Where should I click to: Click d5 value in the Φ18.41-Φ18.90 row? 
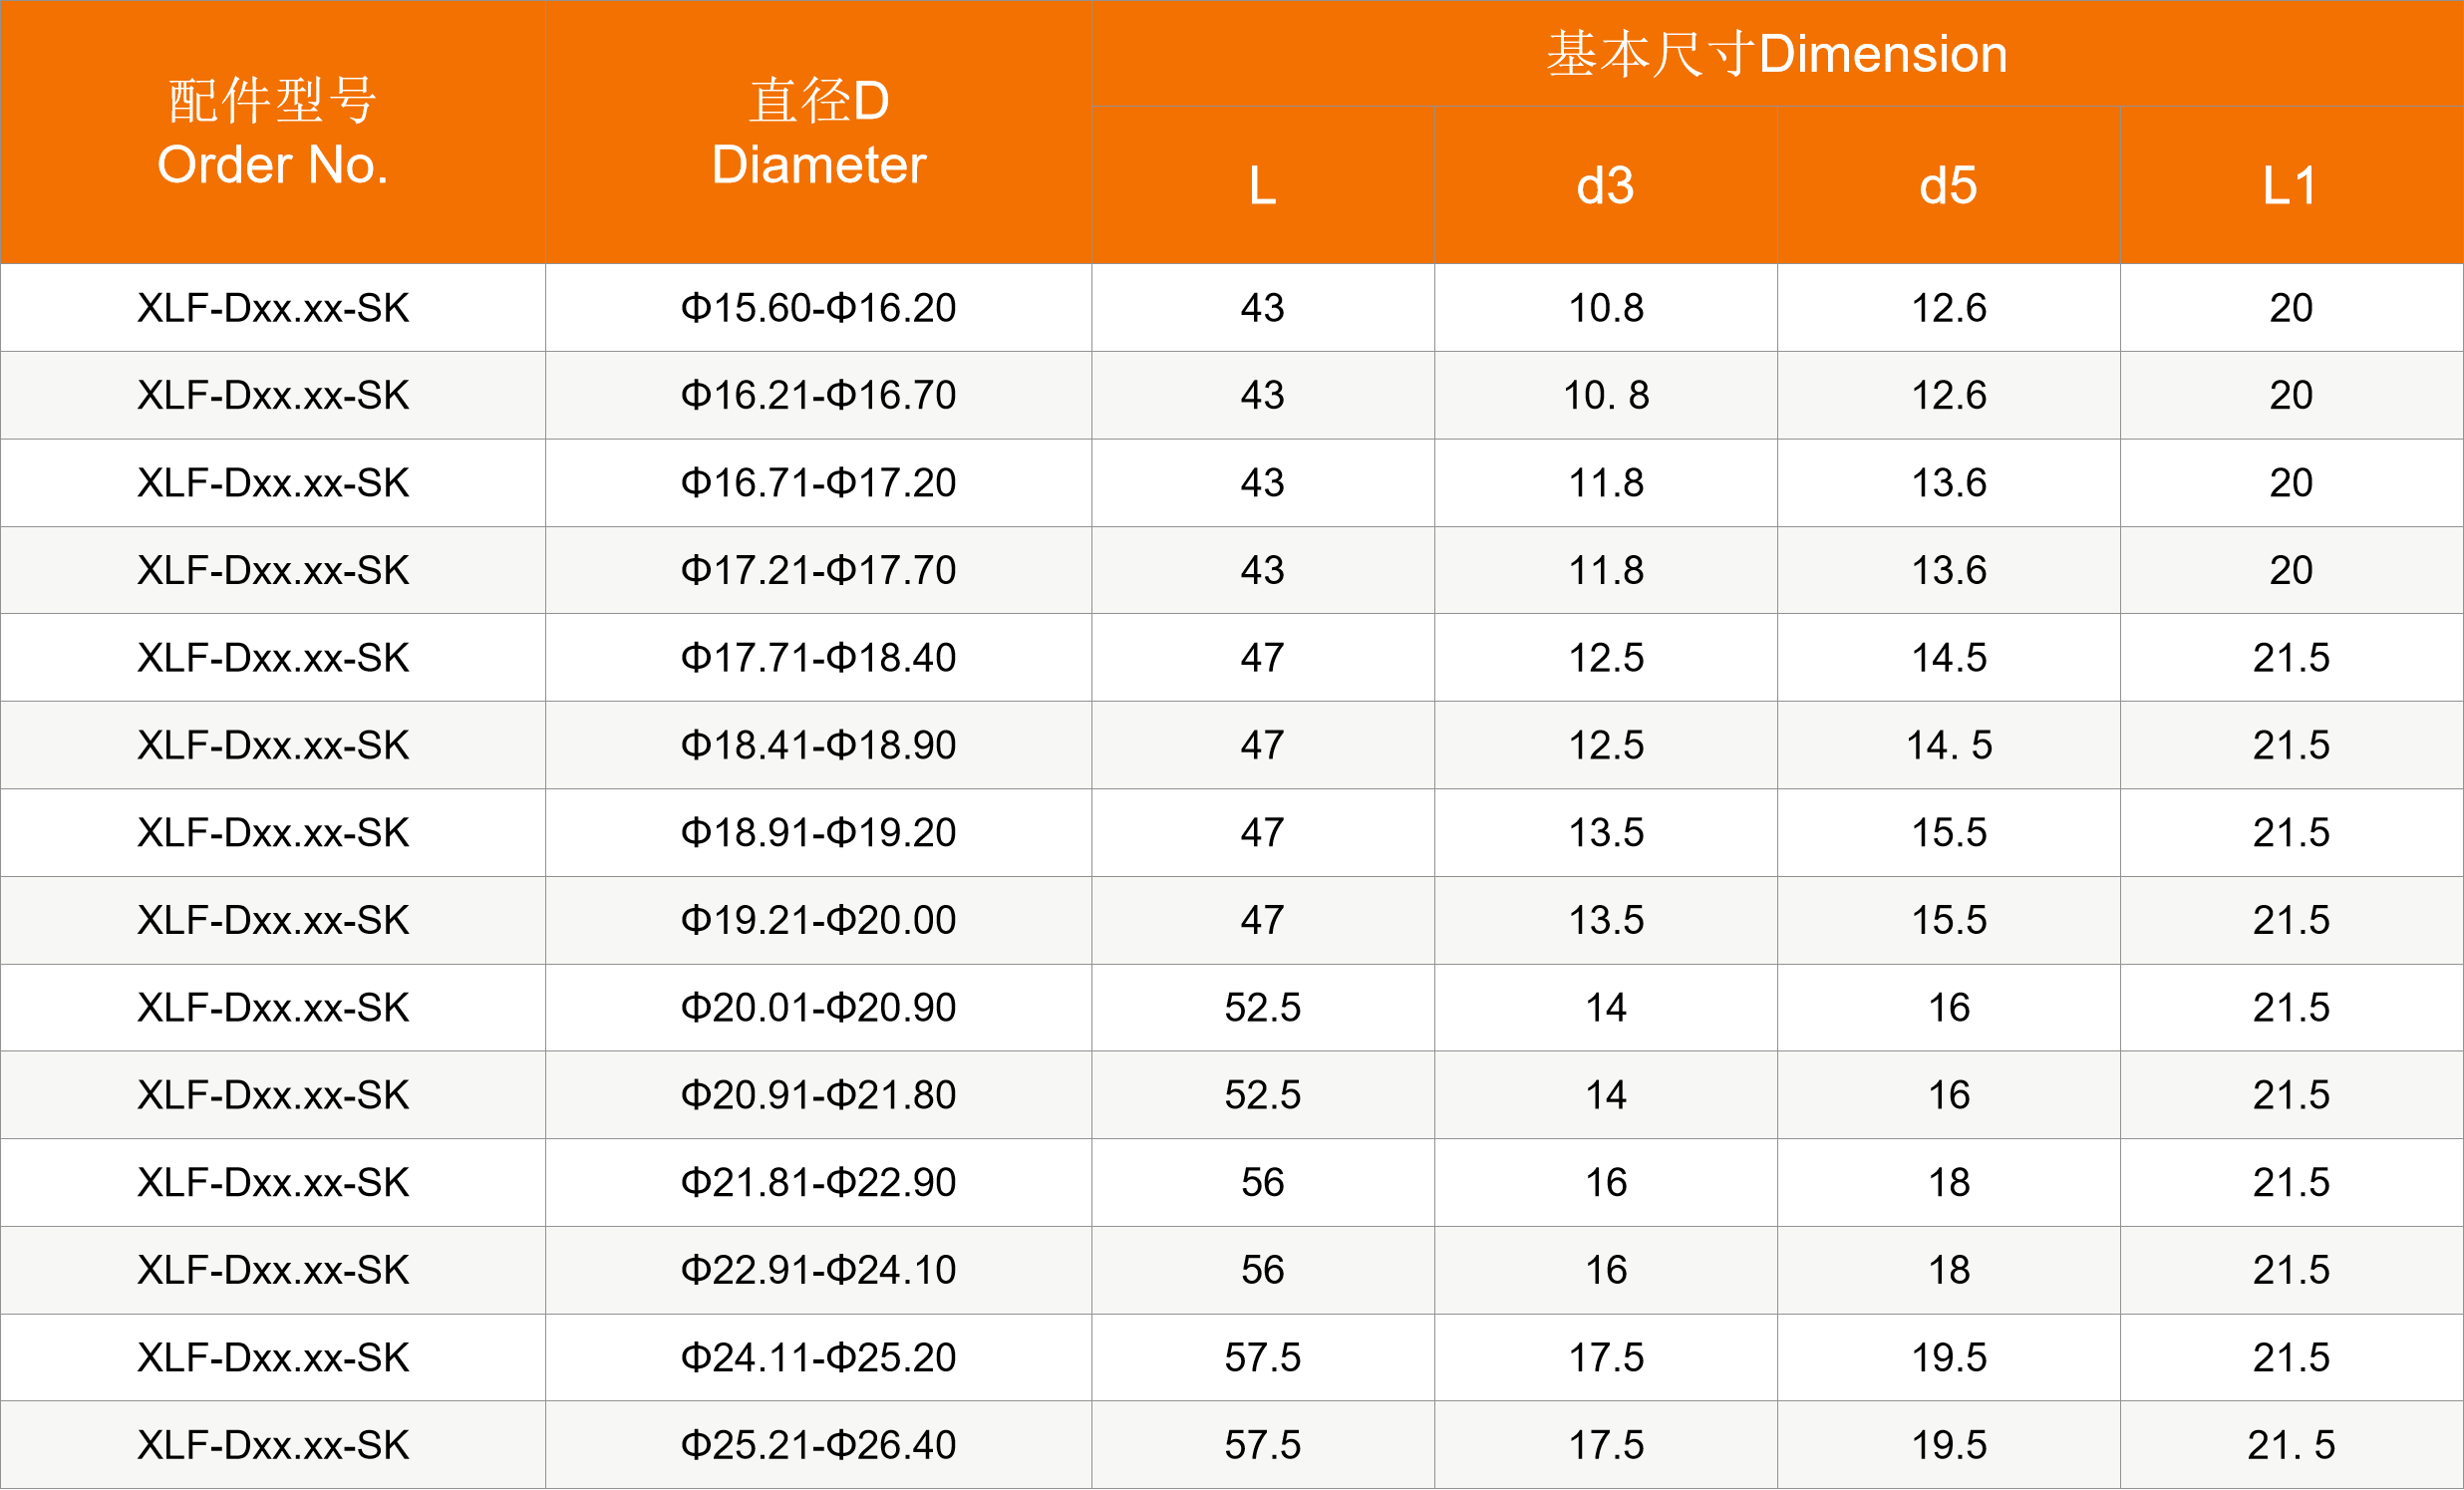click(1948, 745)
